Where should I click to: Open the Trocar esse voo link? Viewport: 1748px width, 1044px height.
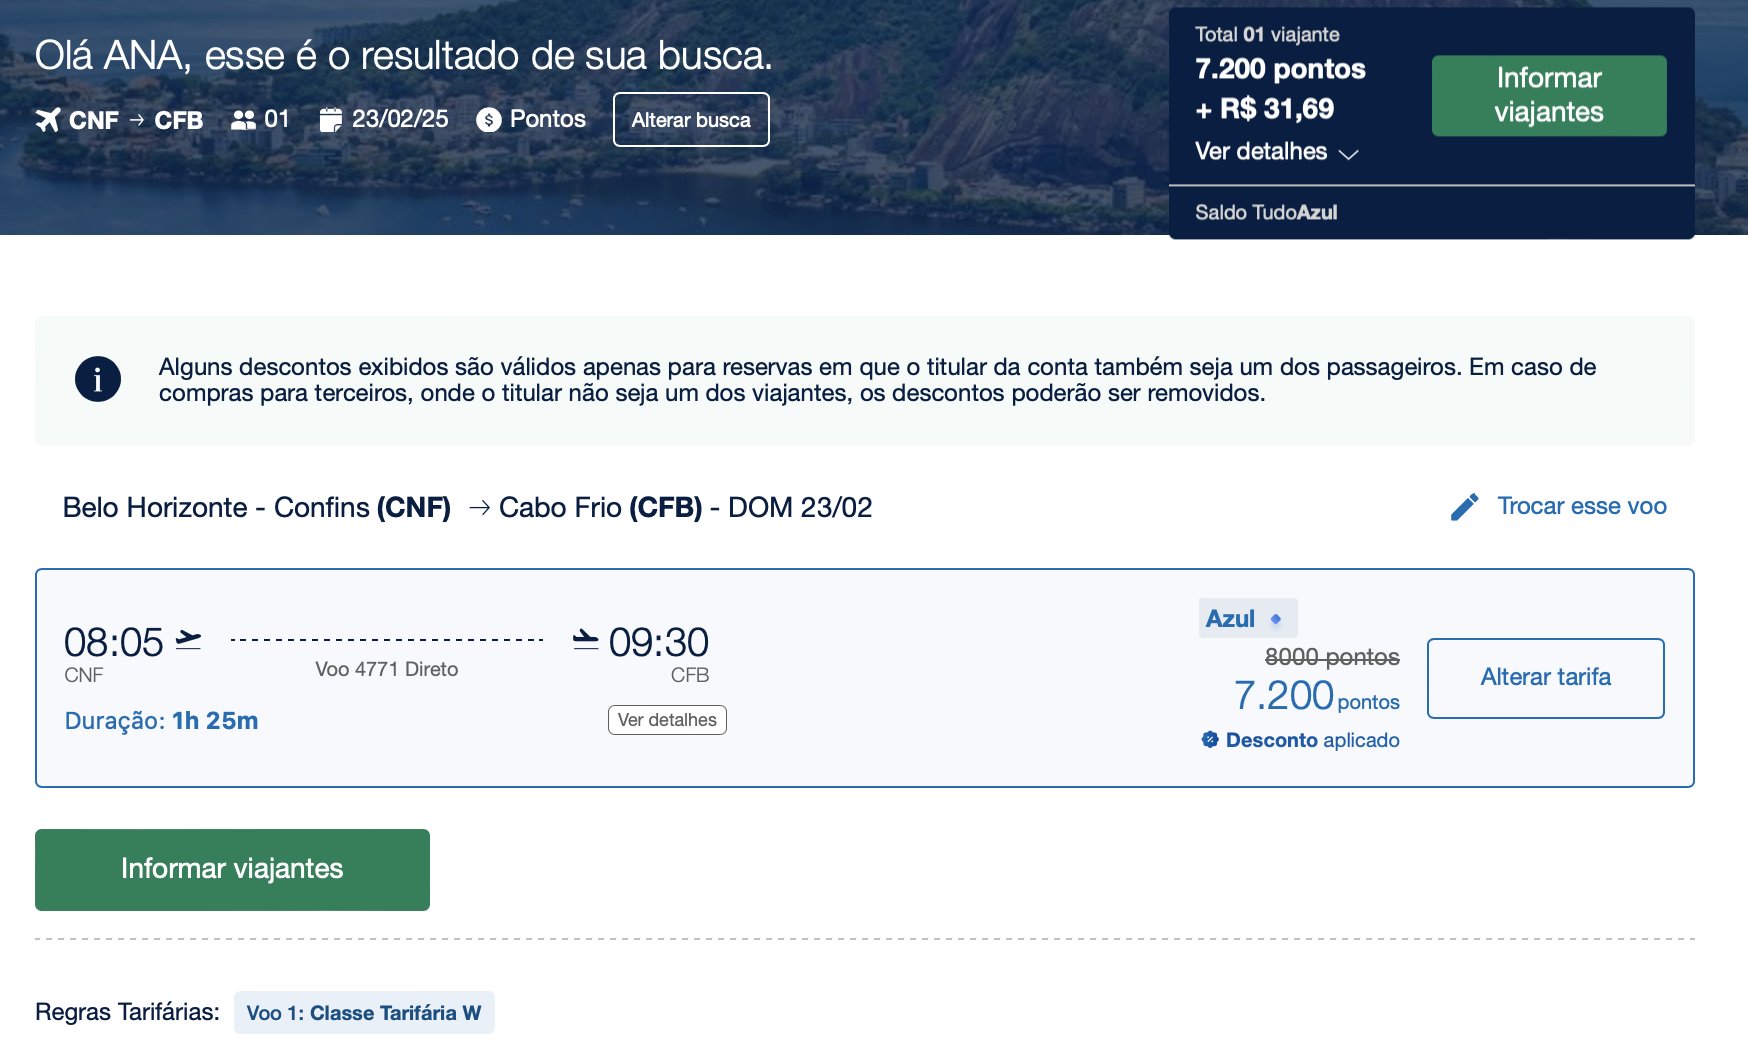tap(1581, 506)
